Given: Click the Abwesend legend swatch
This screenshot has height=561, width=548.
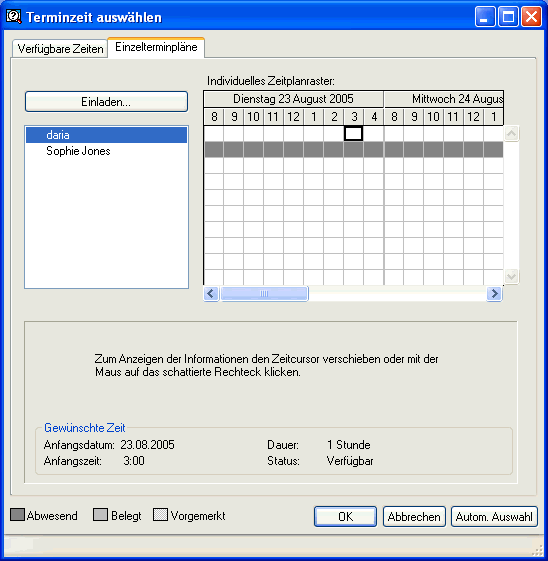Looking at the screenshot, I should click(x=17, y=514).
